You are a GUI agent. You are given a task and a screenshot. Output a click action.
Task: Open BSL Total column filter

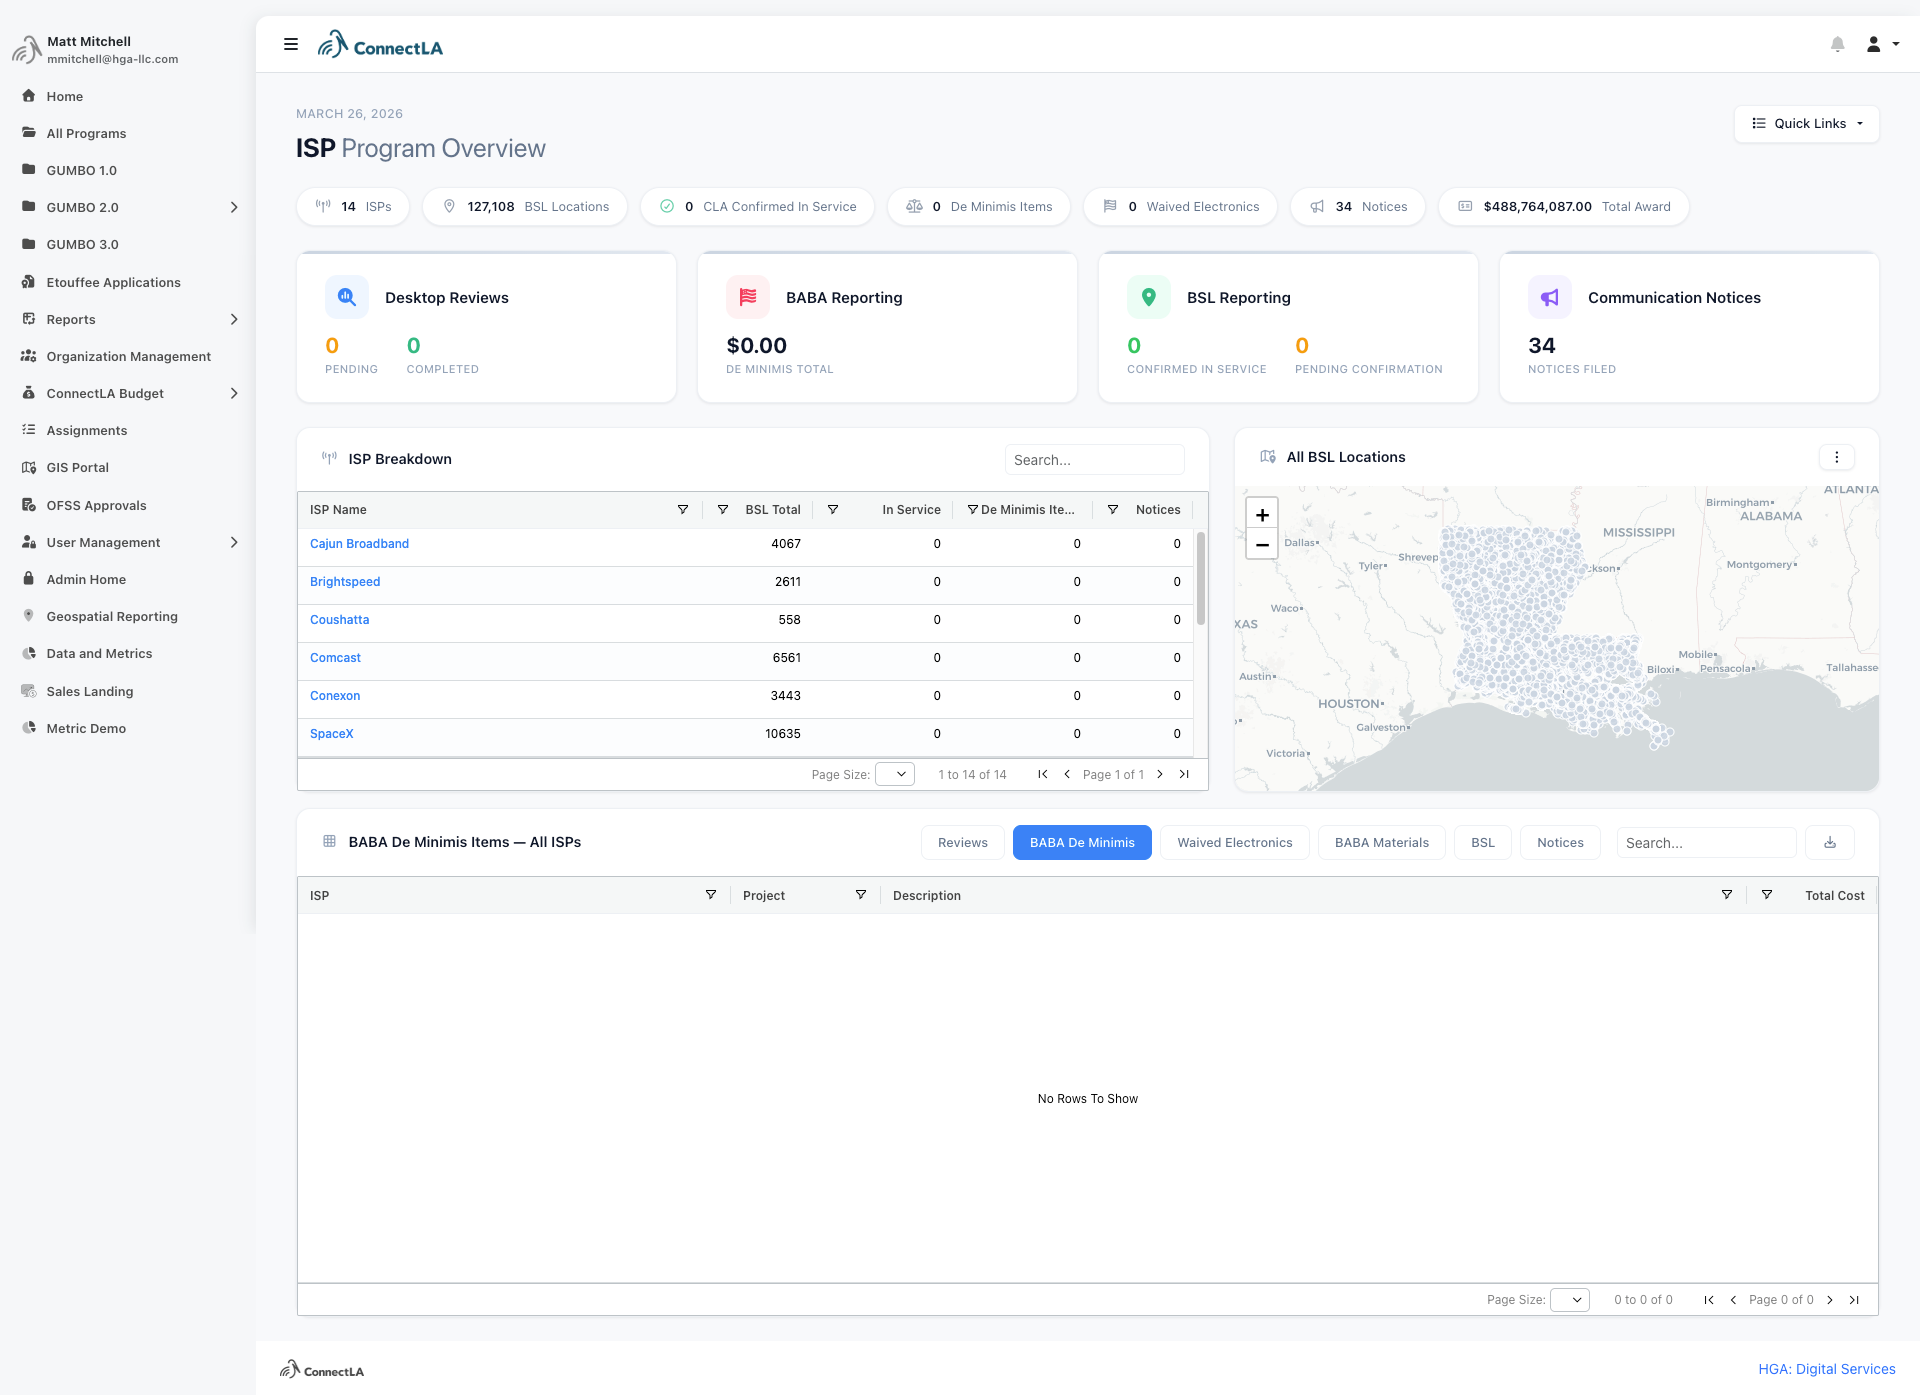[723, 510]
